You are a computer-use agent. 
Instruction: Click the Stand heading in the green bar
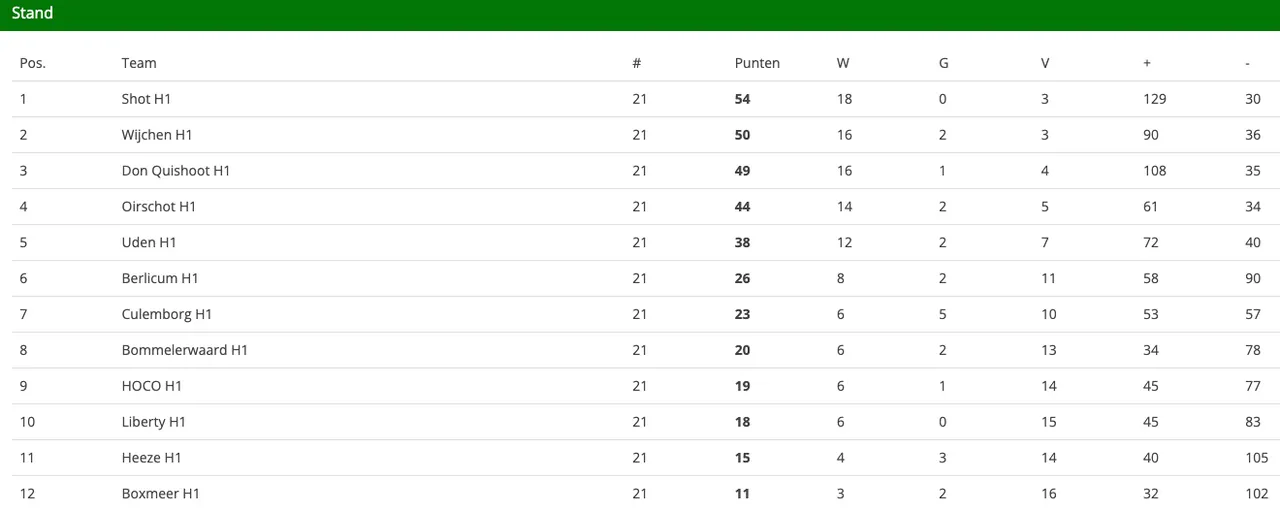click(33, 14)
